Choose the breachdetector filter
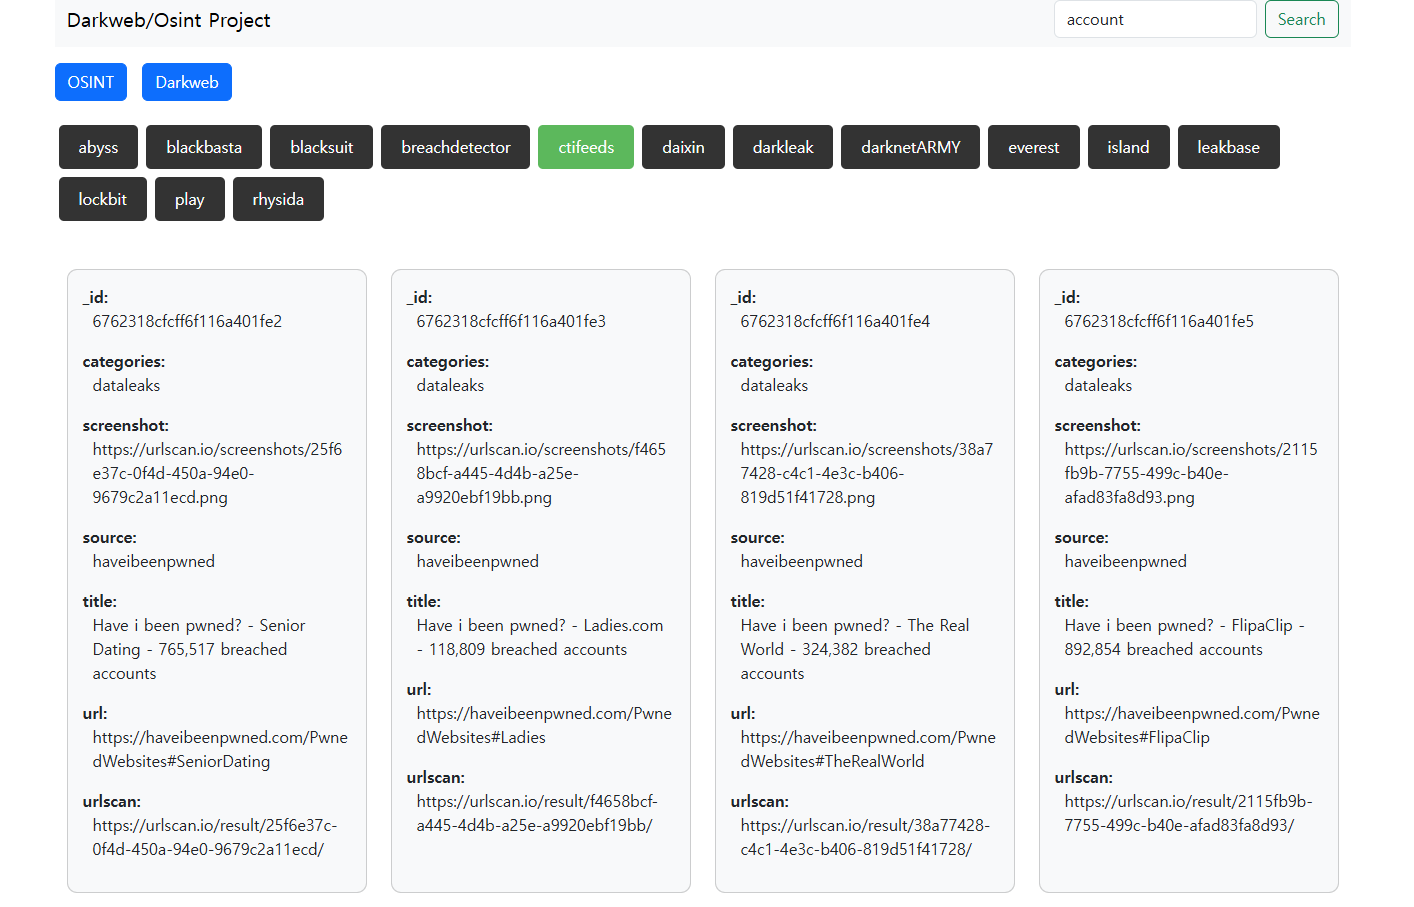The height and width of the screenshot is (907, 1414). [456, 147]
